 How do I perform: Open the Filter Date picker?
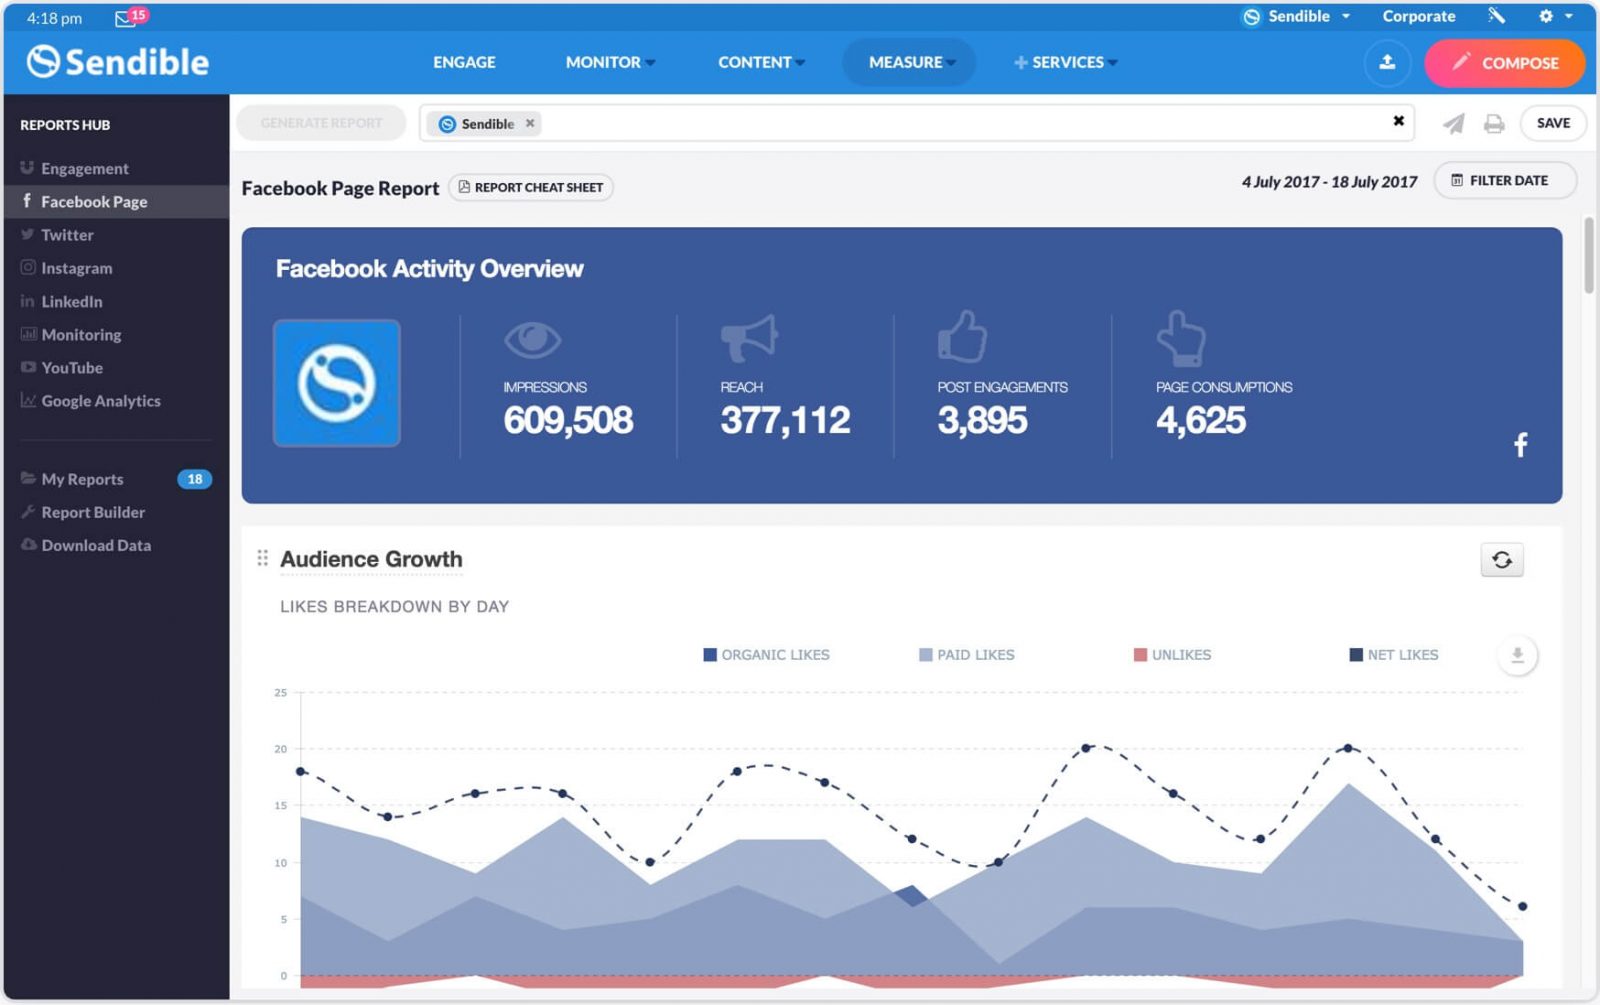point(1505,180)
